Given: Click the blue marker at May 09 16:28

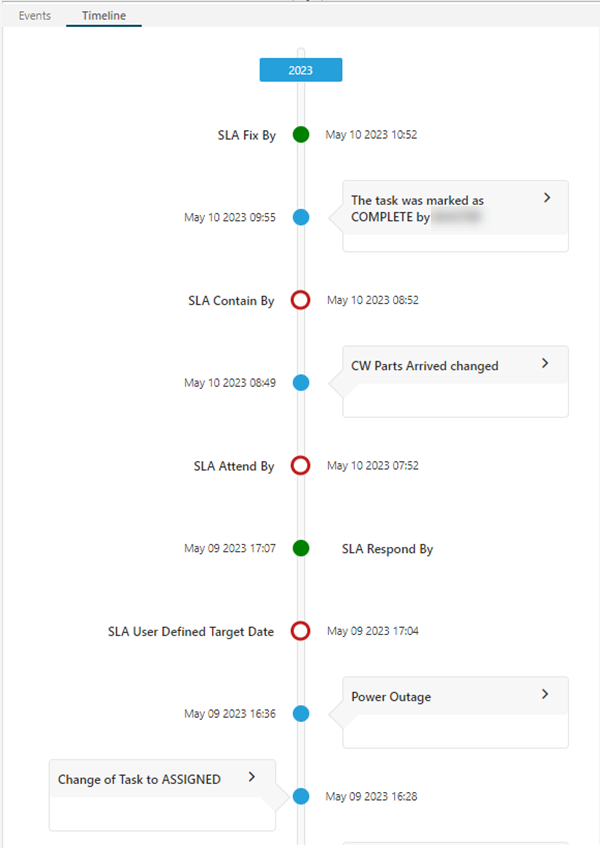Looking at the screenshot, I should (301, 797).
